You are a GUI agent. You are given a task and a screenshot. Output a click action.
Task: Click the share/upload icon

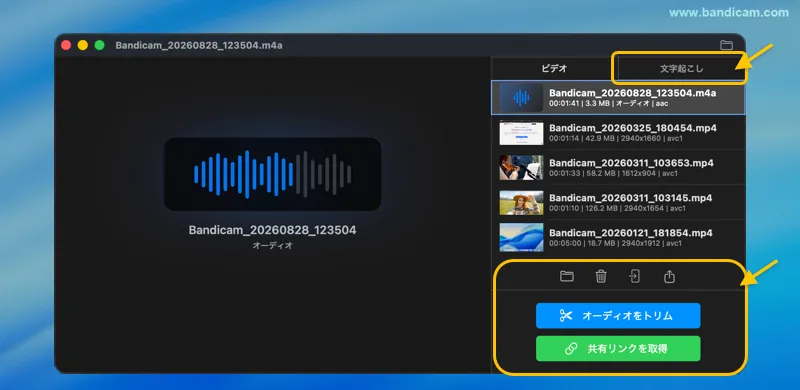[x=669, y=276]
